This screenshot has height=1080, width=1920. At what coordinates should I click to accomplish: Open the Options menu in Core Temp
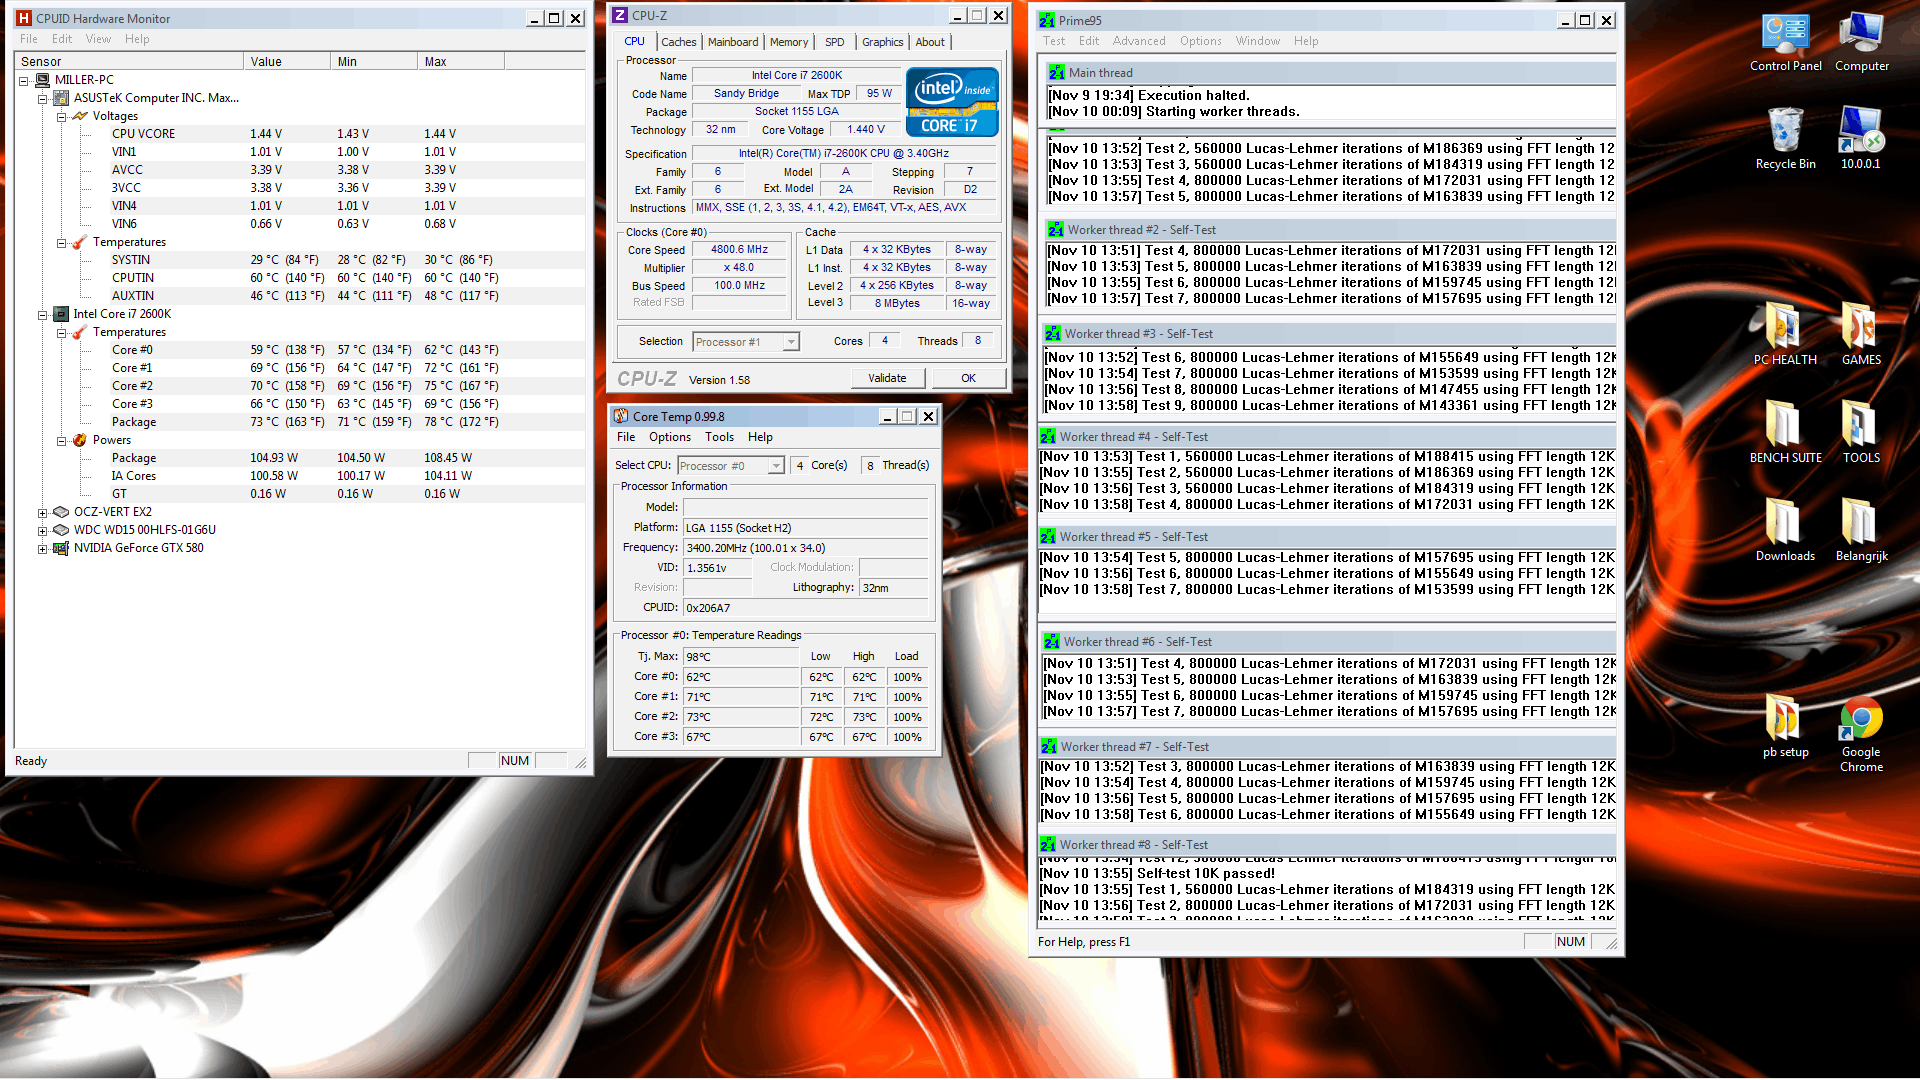(670, 437)
